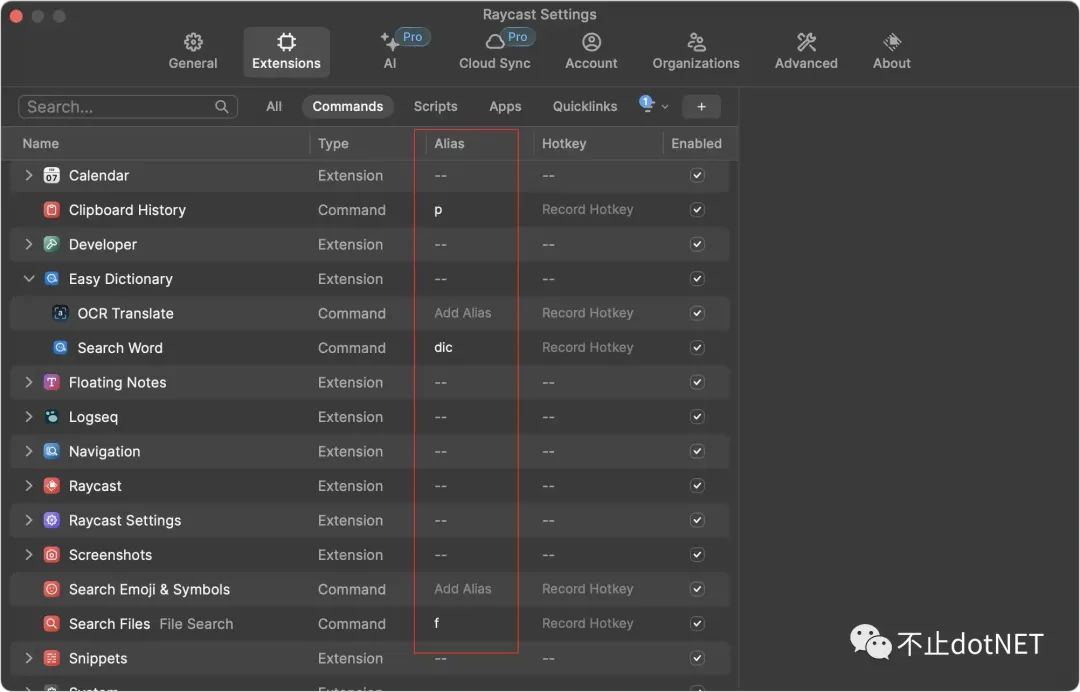Show All extension items filter

[x=274, y=107]
